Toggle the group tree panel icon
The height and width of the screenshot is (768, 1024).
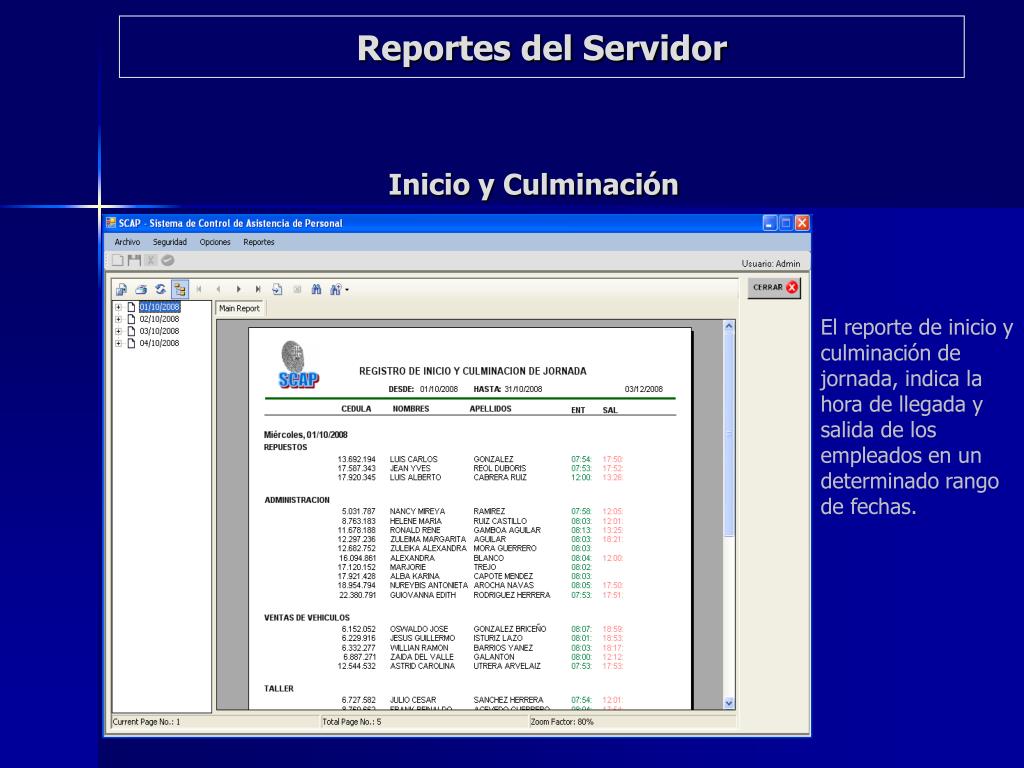pos(180,289)
